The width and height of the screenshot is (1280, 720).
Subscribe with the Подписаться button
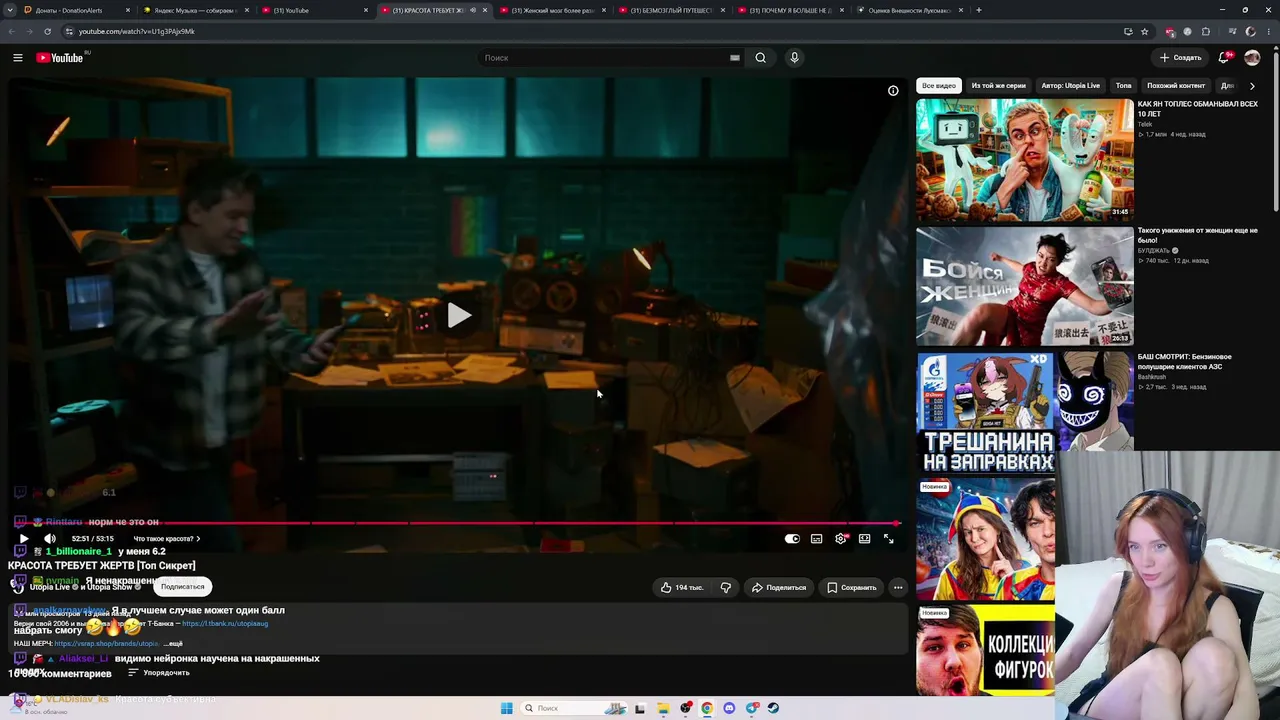(x=182, y=587)
